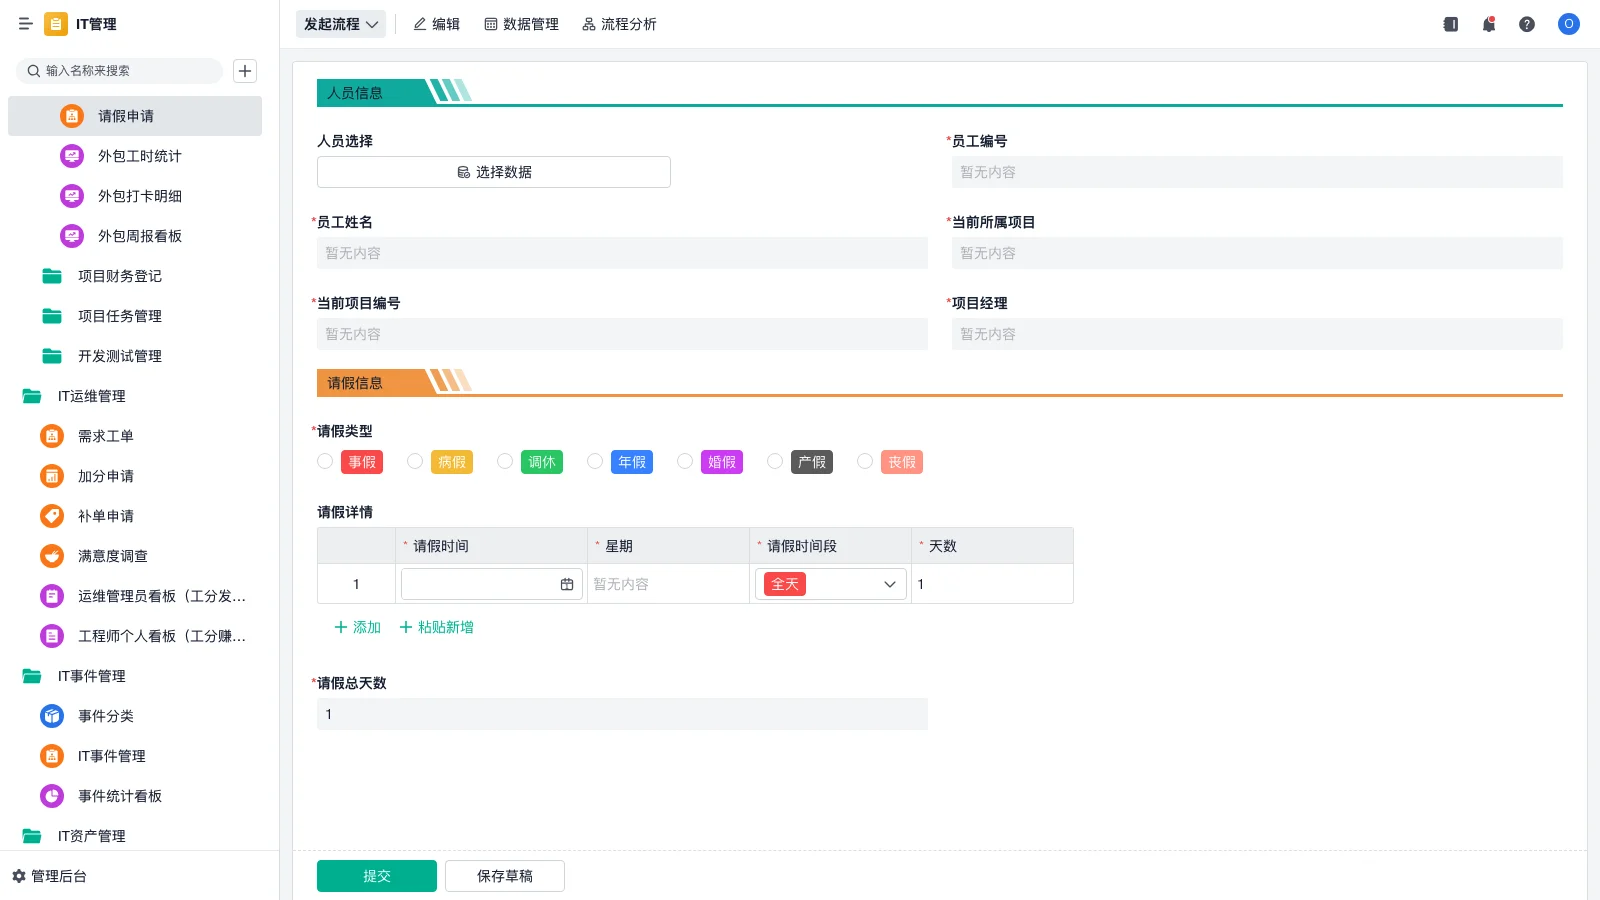Select the 事假 leave type radio button
This screenshot has height=900, width=1600.
(325, 461)
